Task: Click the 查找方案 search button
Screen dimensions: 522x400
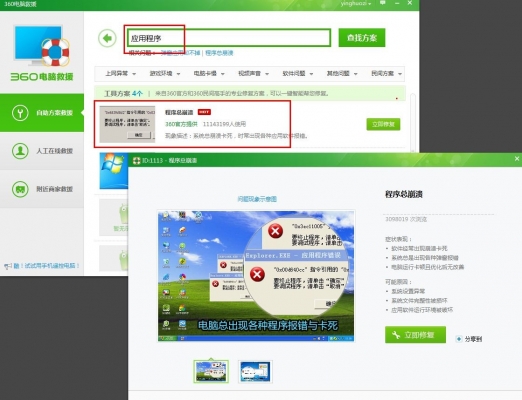Action: [362, 38]
